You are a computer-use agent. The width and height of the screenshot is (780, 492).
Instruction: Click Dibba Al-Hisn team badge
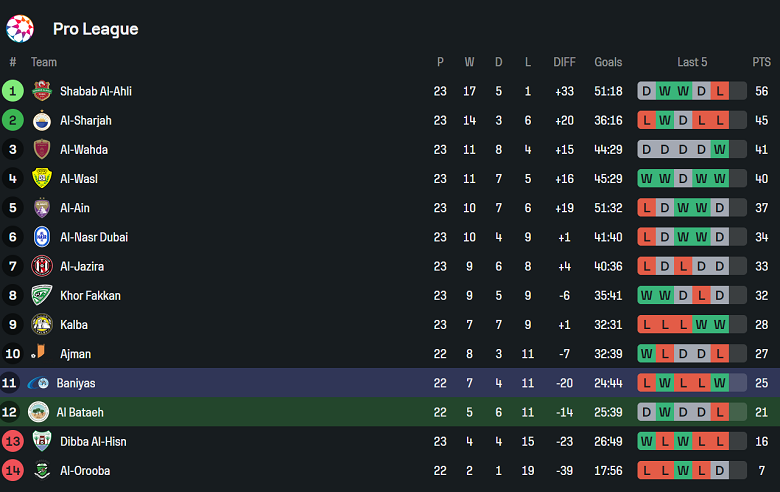41,441
